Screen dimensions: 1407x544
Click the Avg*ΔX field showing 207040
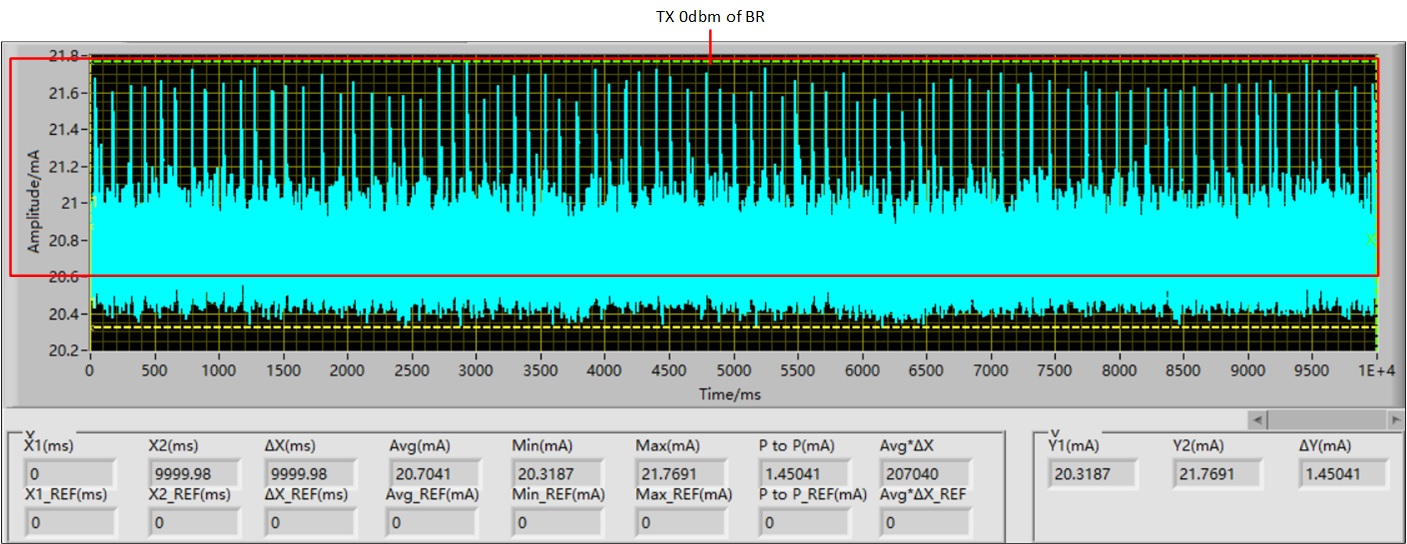925,472
